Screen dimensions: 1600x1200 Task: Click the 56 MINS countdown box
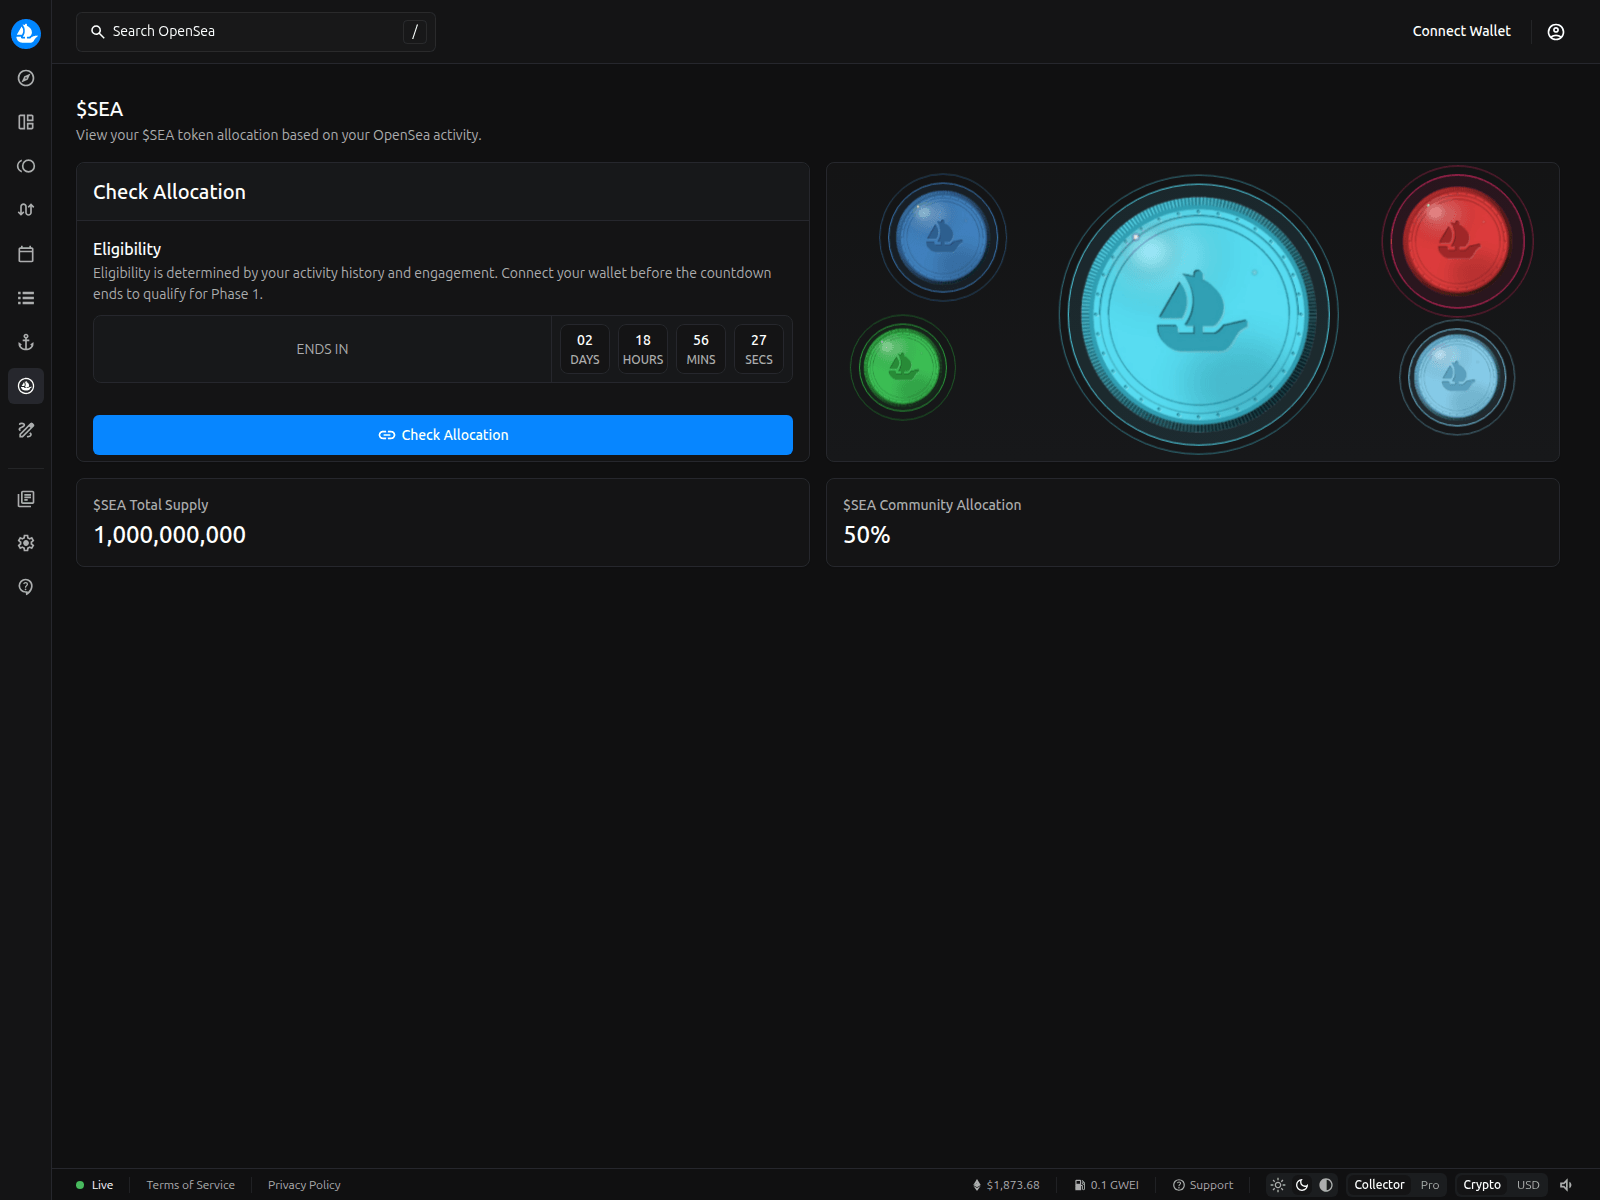tap(701, 349)
